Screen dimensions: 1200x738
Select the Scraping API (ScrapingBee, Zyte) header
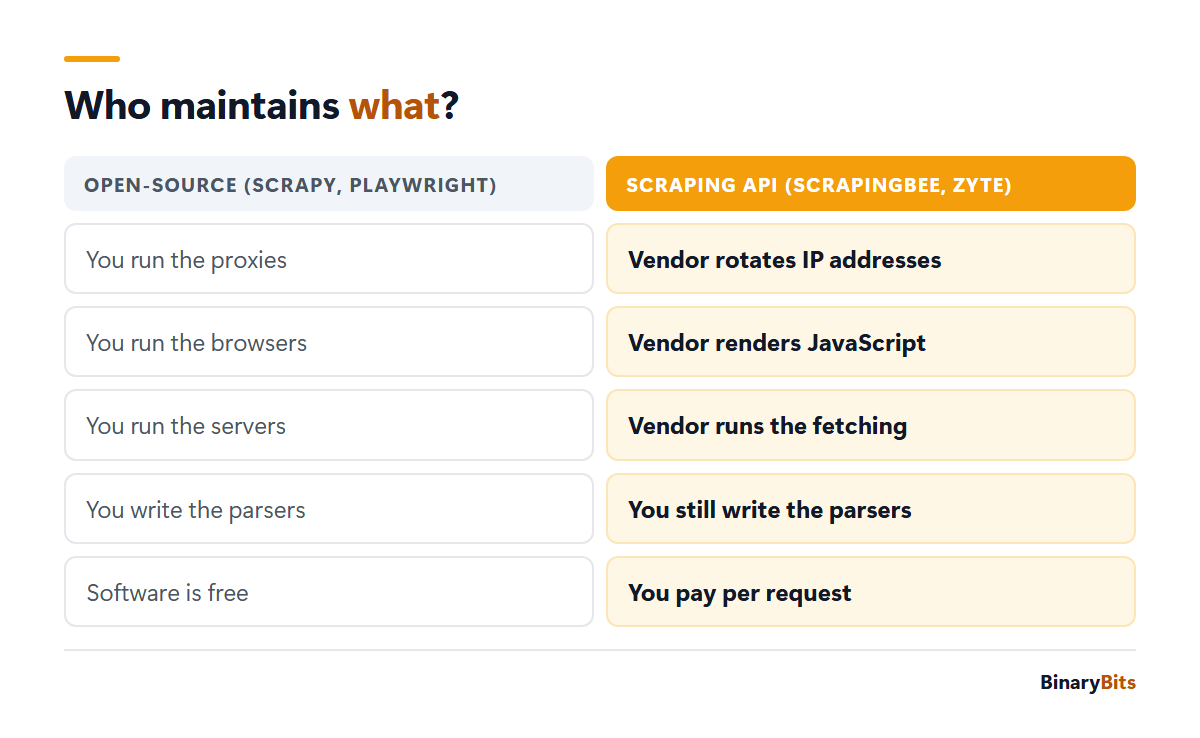tap(871, 184)
